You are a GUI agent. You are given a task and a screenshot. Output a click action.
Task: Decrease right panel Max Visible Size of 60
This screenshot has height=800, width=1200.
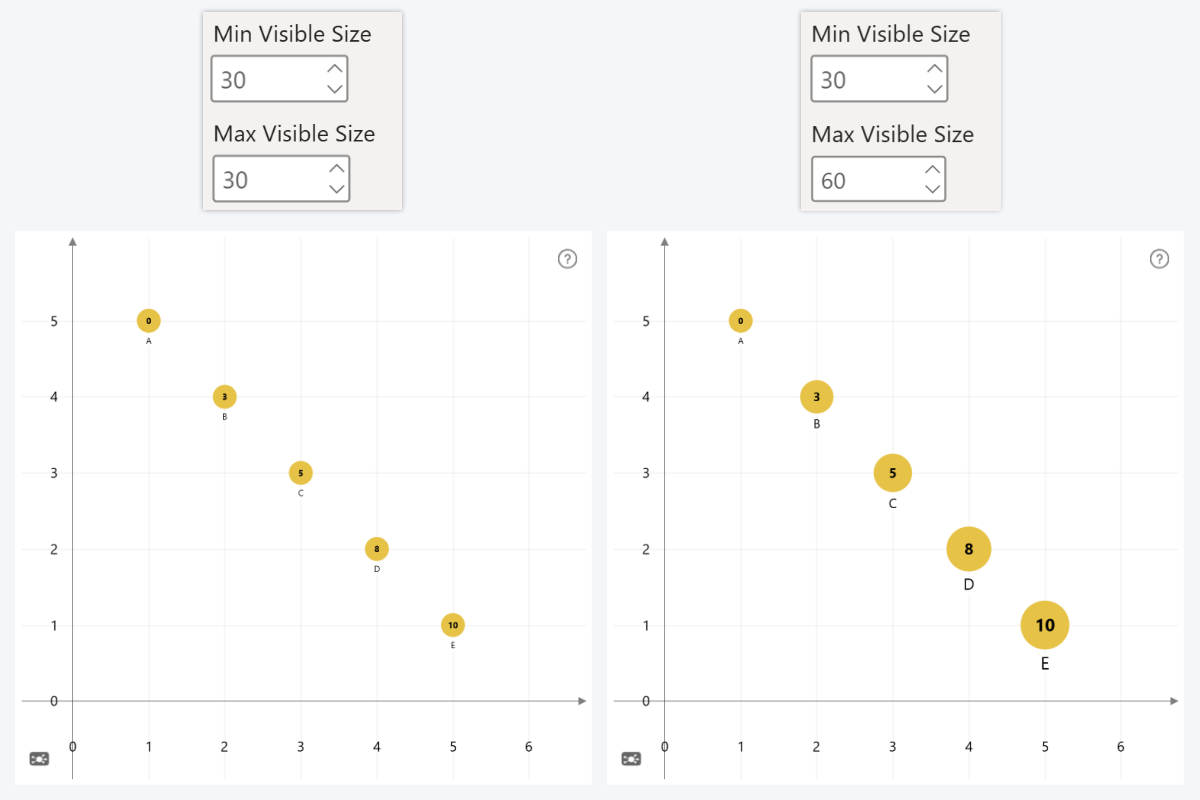(932, 189)
